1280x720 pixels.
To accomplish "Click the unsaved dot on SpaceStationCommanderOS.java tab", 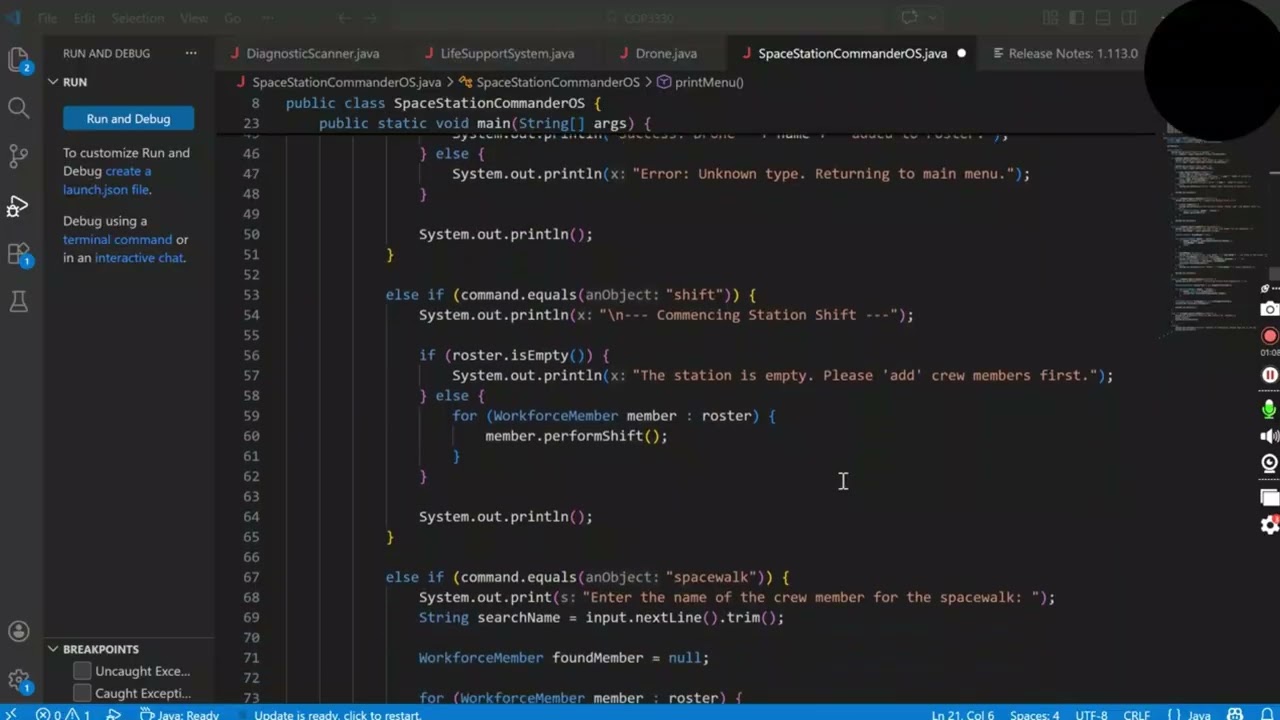I will pyautogui.click(x=961, y=53).
